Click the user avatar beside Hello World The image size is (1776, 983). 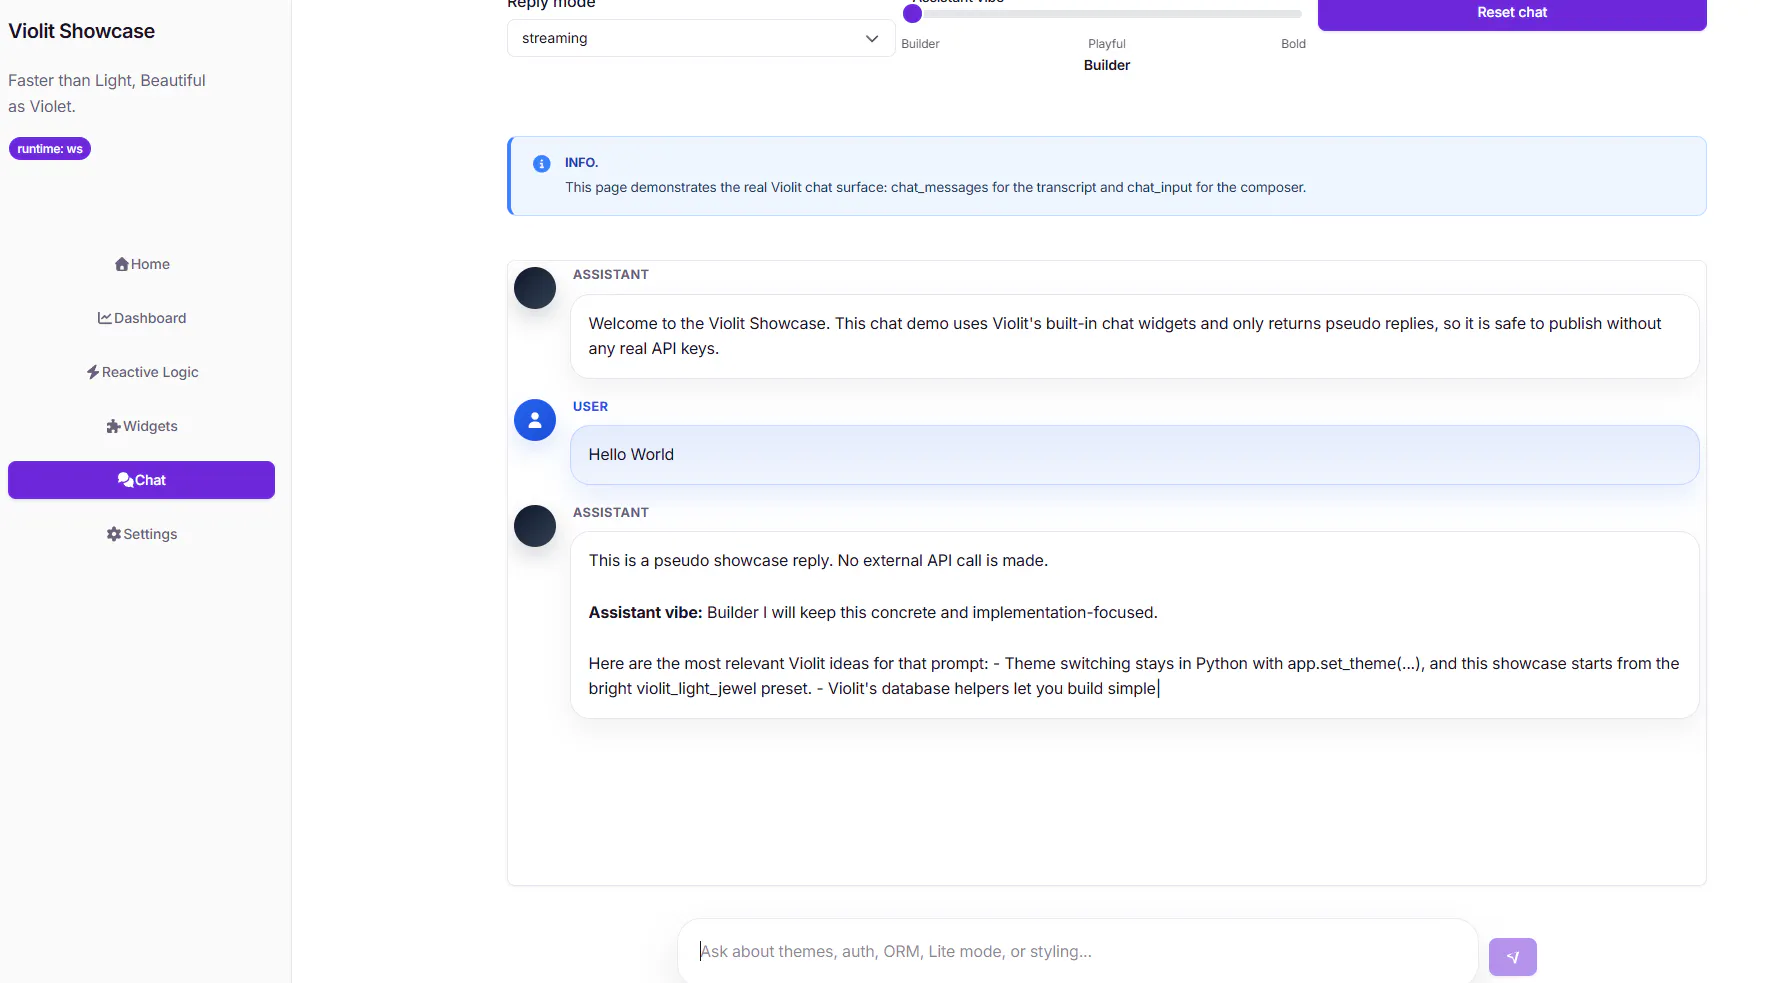[535, 420]
